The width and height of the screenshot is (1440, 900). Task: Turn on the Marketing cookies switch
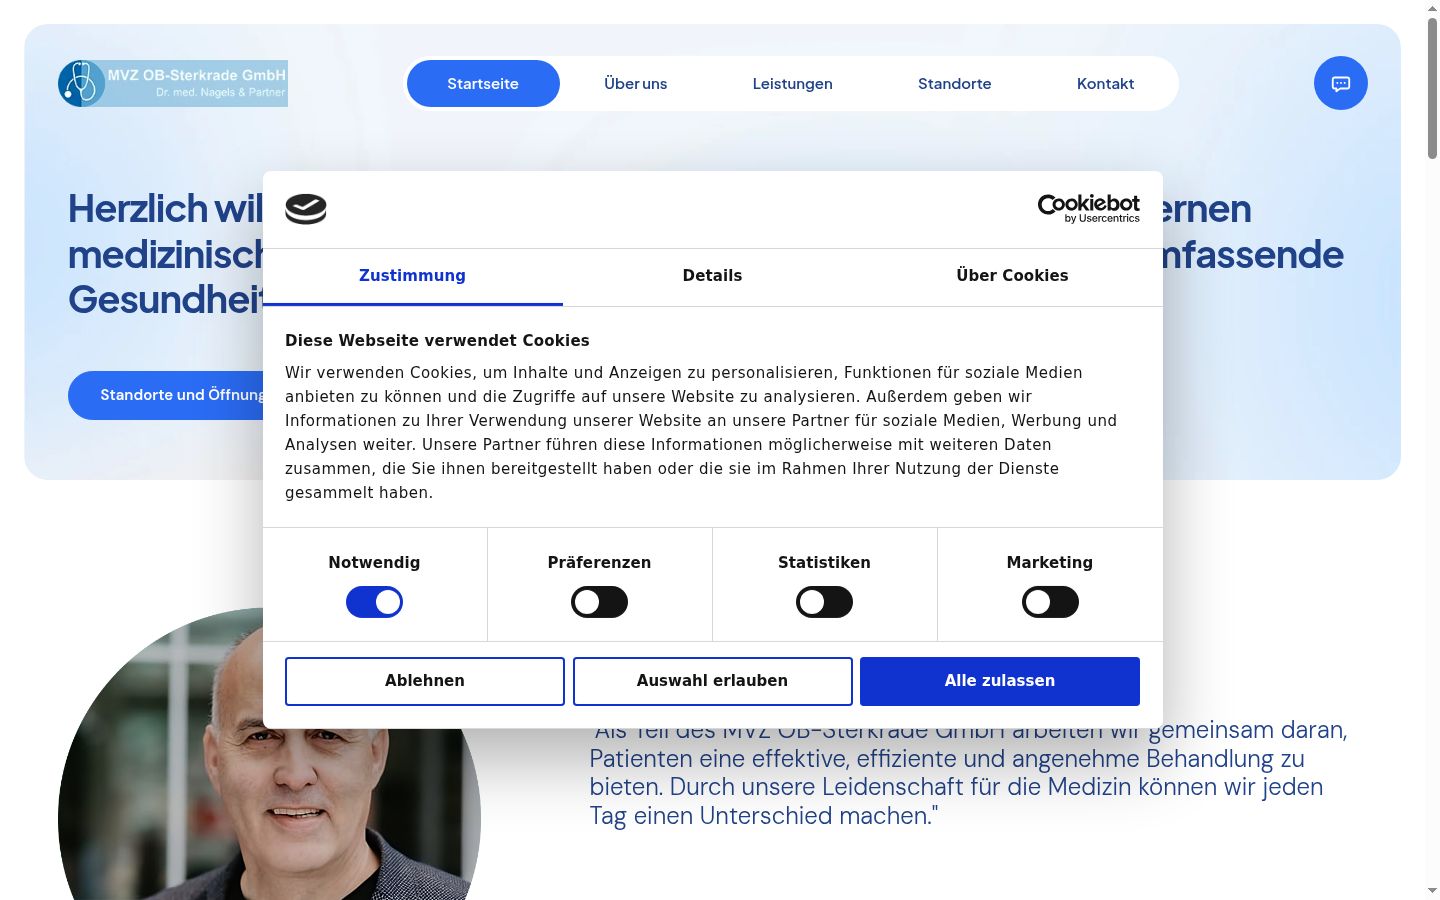pos(1050,602)
